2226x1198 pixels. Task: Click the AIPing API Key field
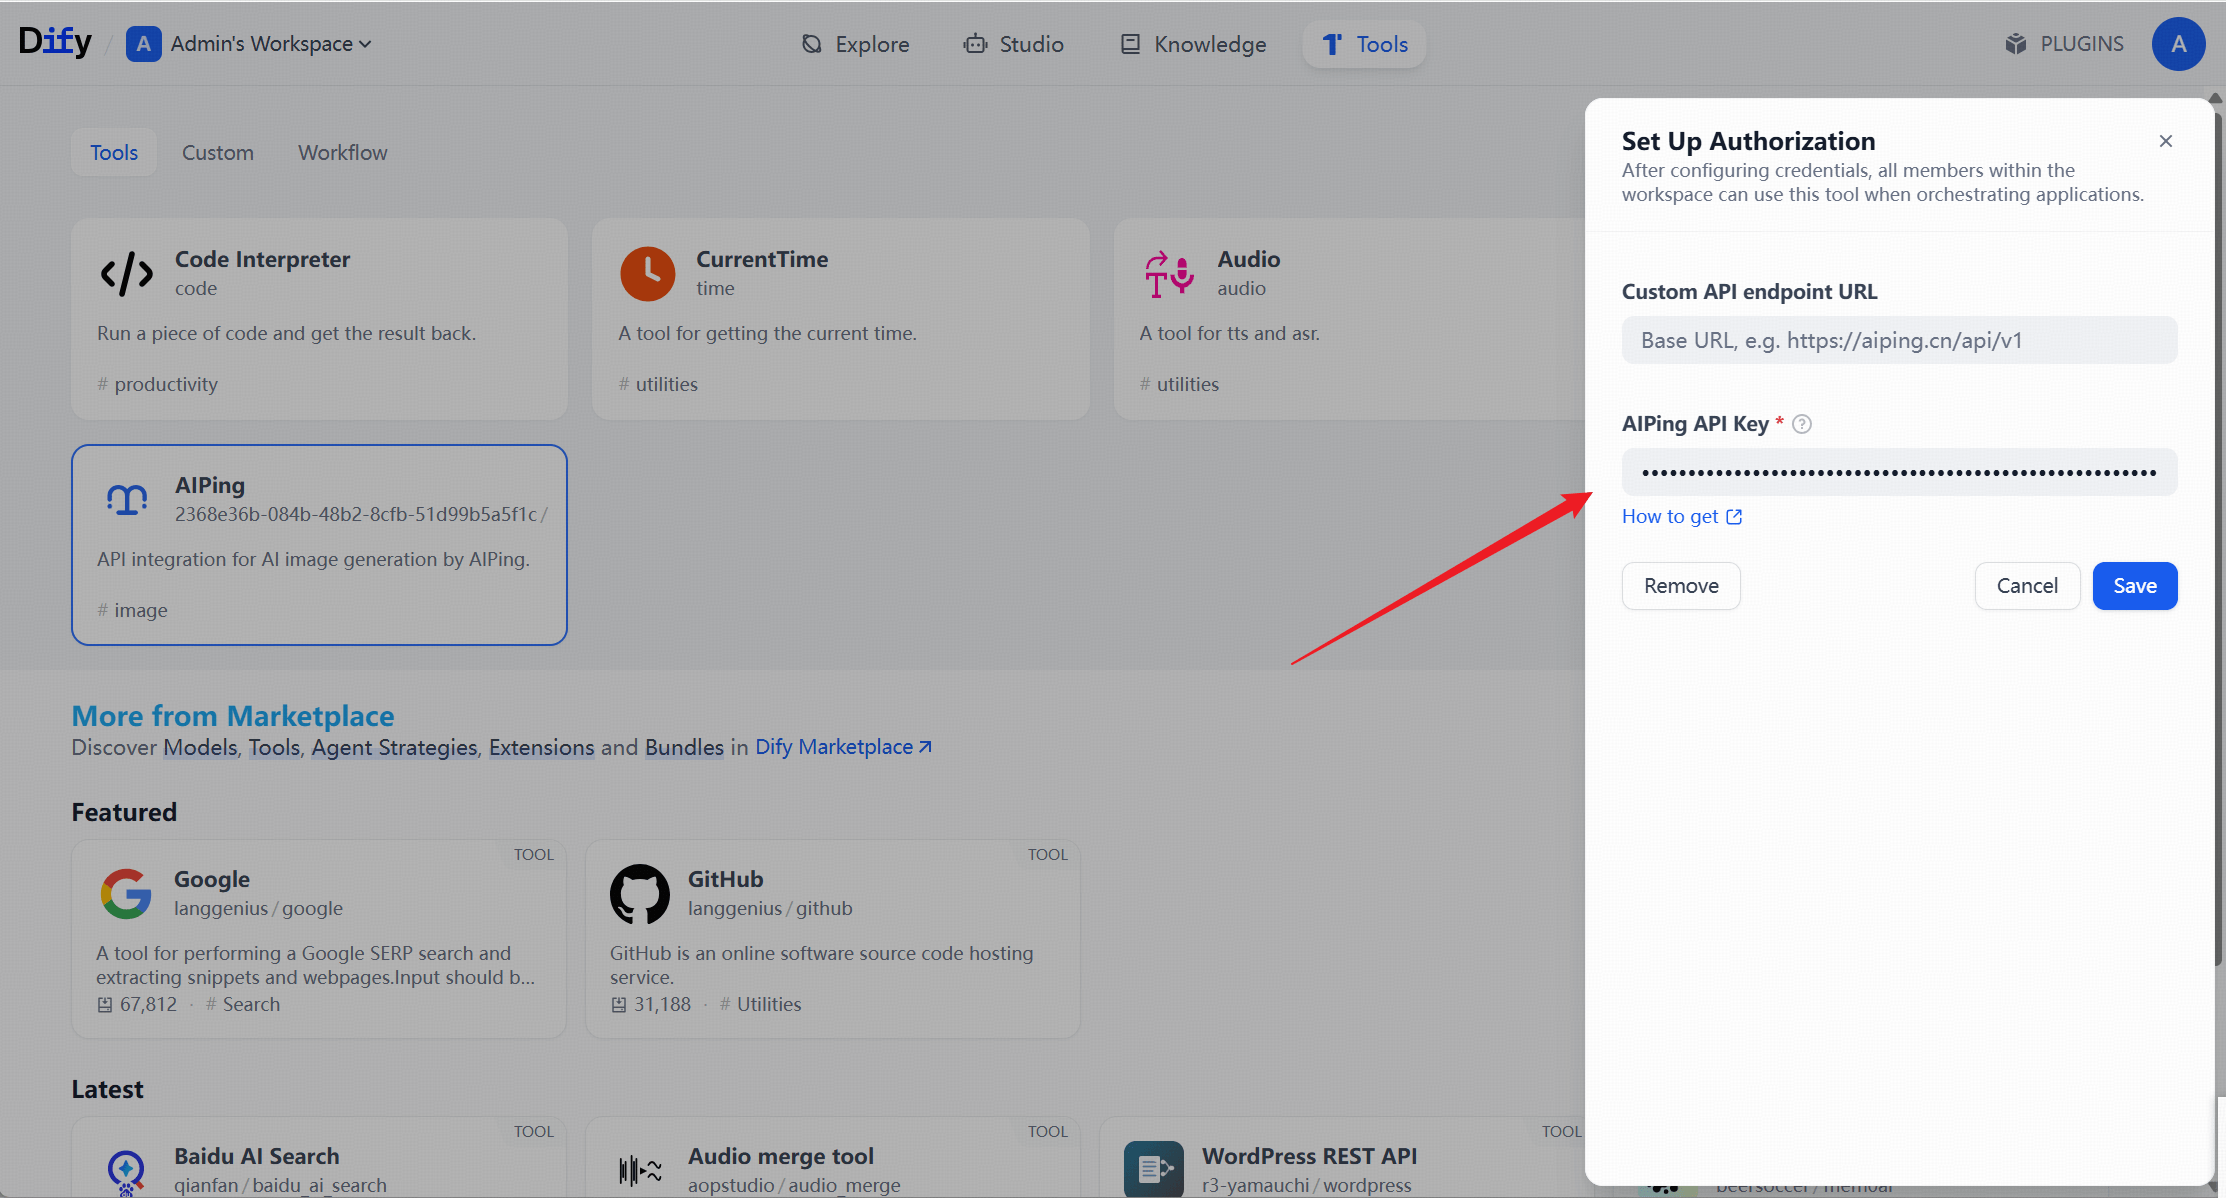(1898, 472)
